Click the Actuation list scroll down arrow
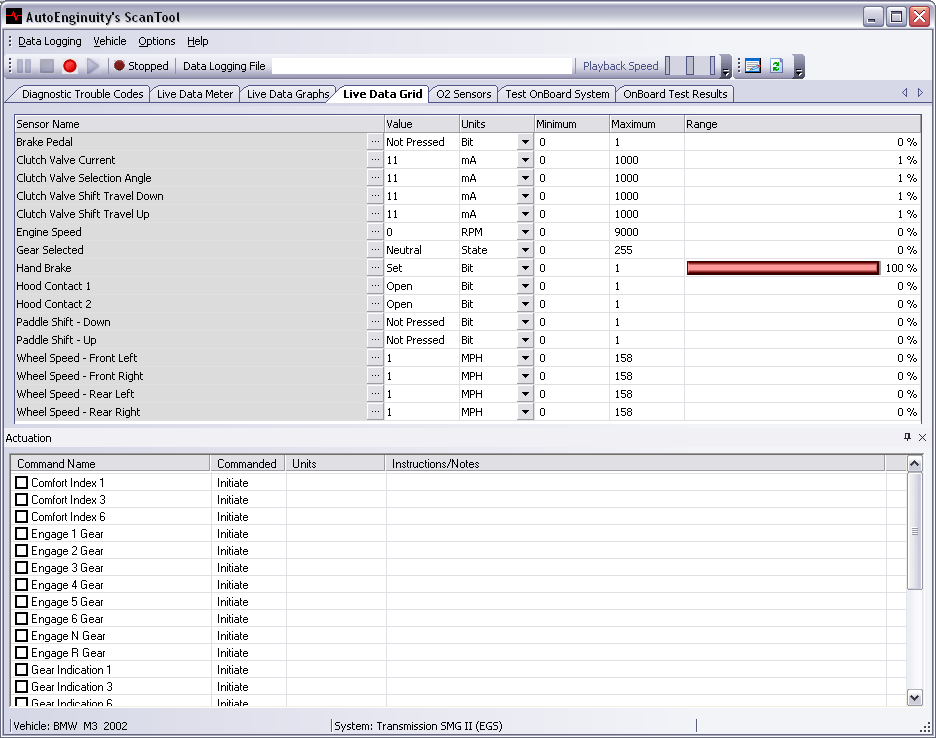The height and width of the screenshot is (738, 936). point(914,697)
